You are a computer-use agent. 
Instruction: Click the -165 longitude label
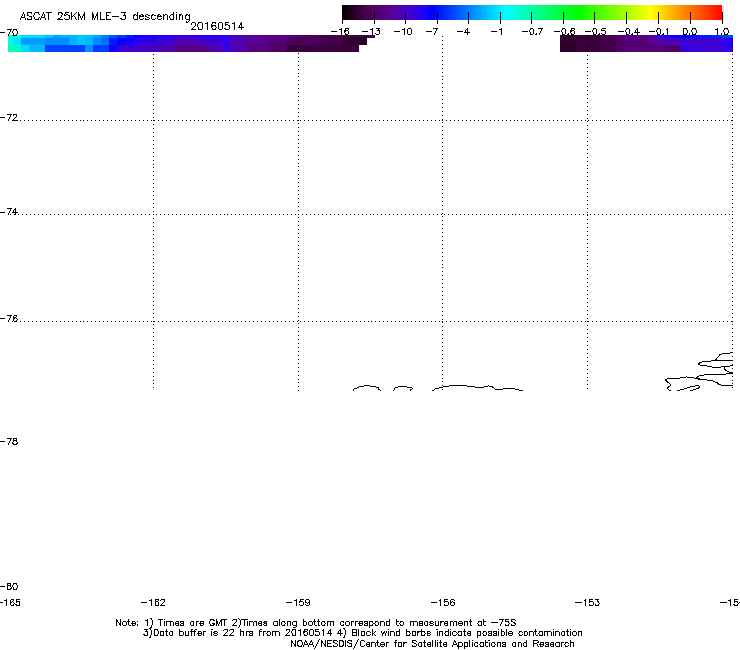tap(10, 602)
